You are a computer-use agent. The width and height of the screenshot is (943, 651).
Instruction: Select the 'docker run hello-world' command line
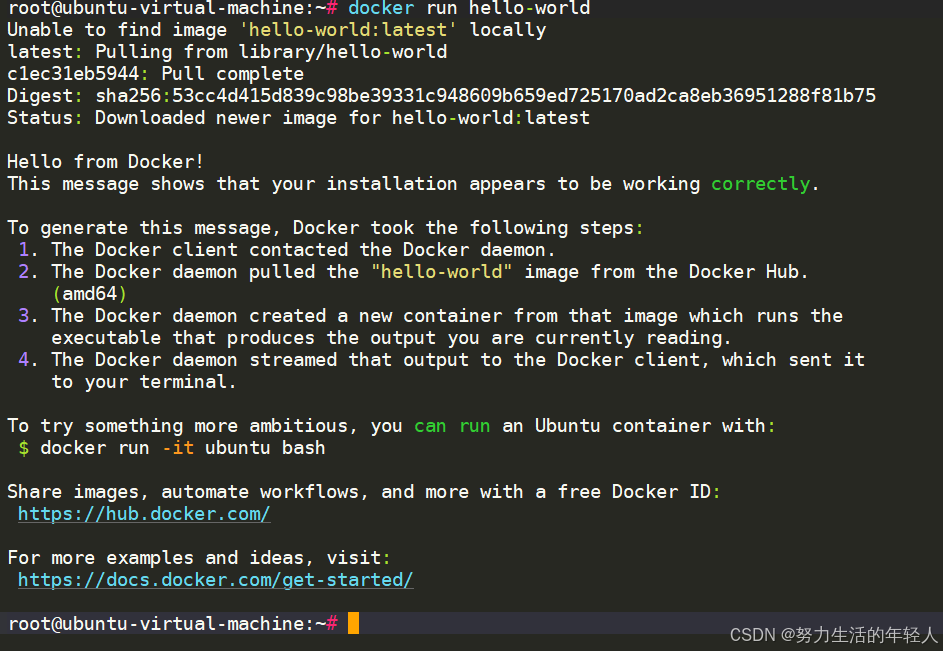pos(469,8)
